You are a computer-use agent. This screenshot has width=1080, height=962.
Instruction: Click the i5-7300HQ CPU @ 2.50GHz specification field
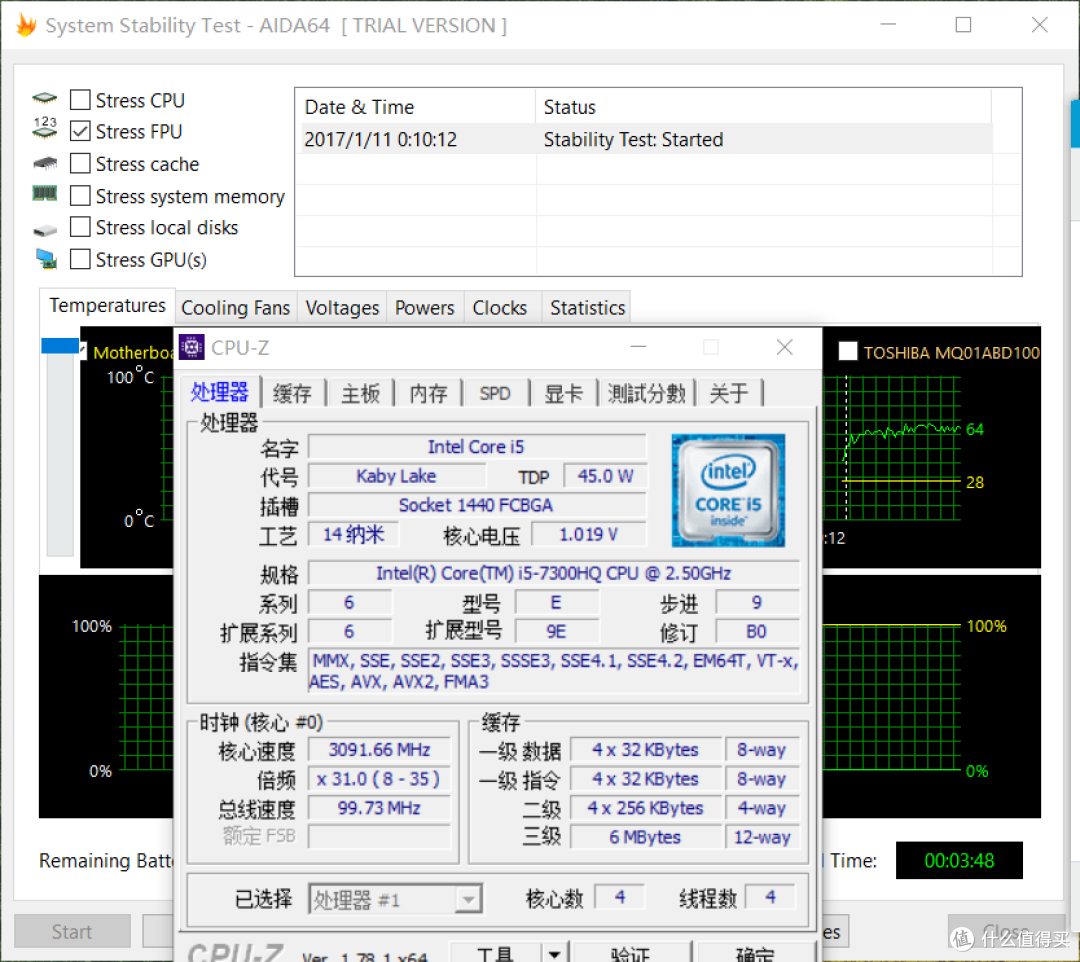554,573
